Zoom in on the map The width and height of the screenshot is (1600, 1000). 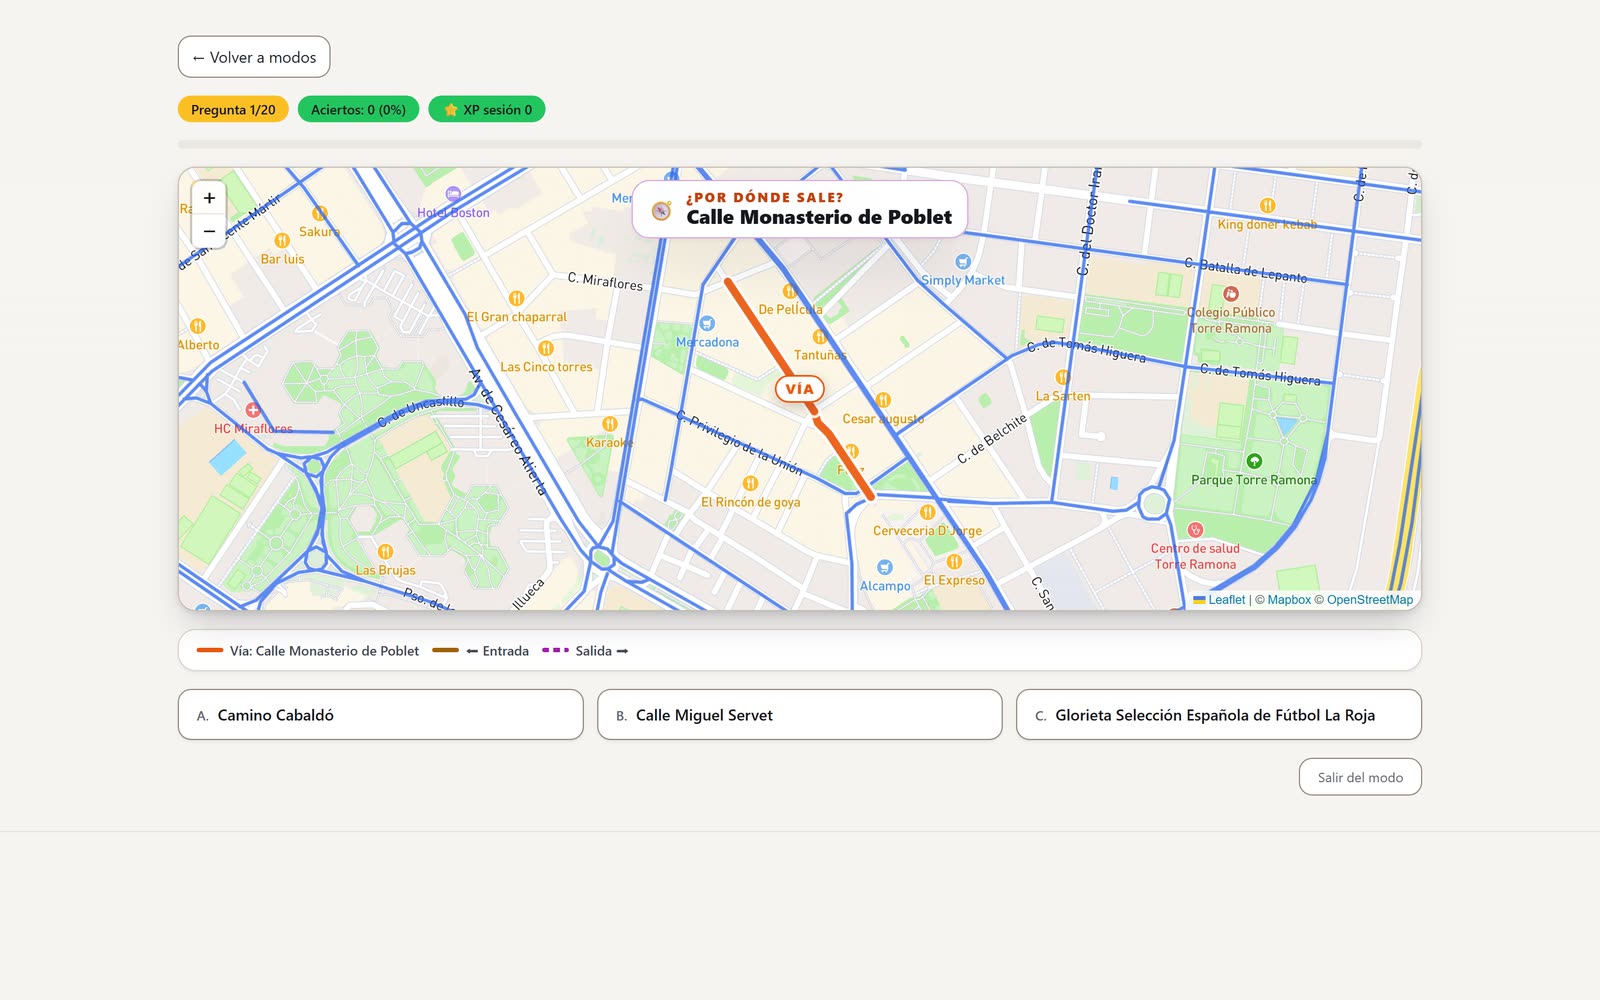pos(209,198)
